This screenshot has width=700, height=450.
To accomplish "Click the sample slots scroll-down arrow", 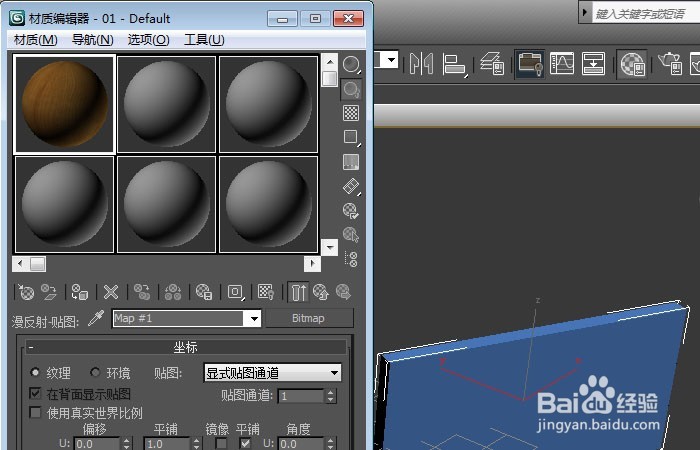I will [329, 247].
